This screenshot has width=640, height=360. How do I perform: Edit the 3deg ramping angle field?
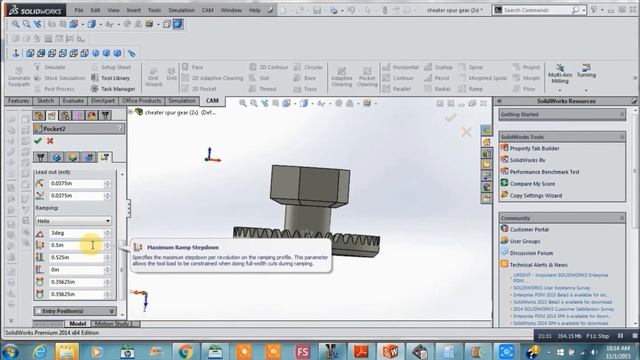point(76,233)
